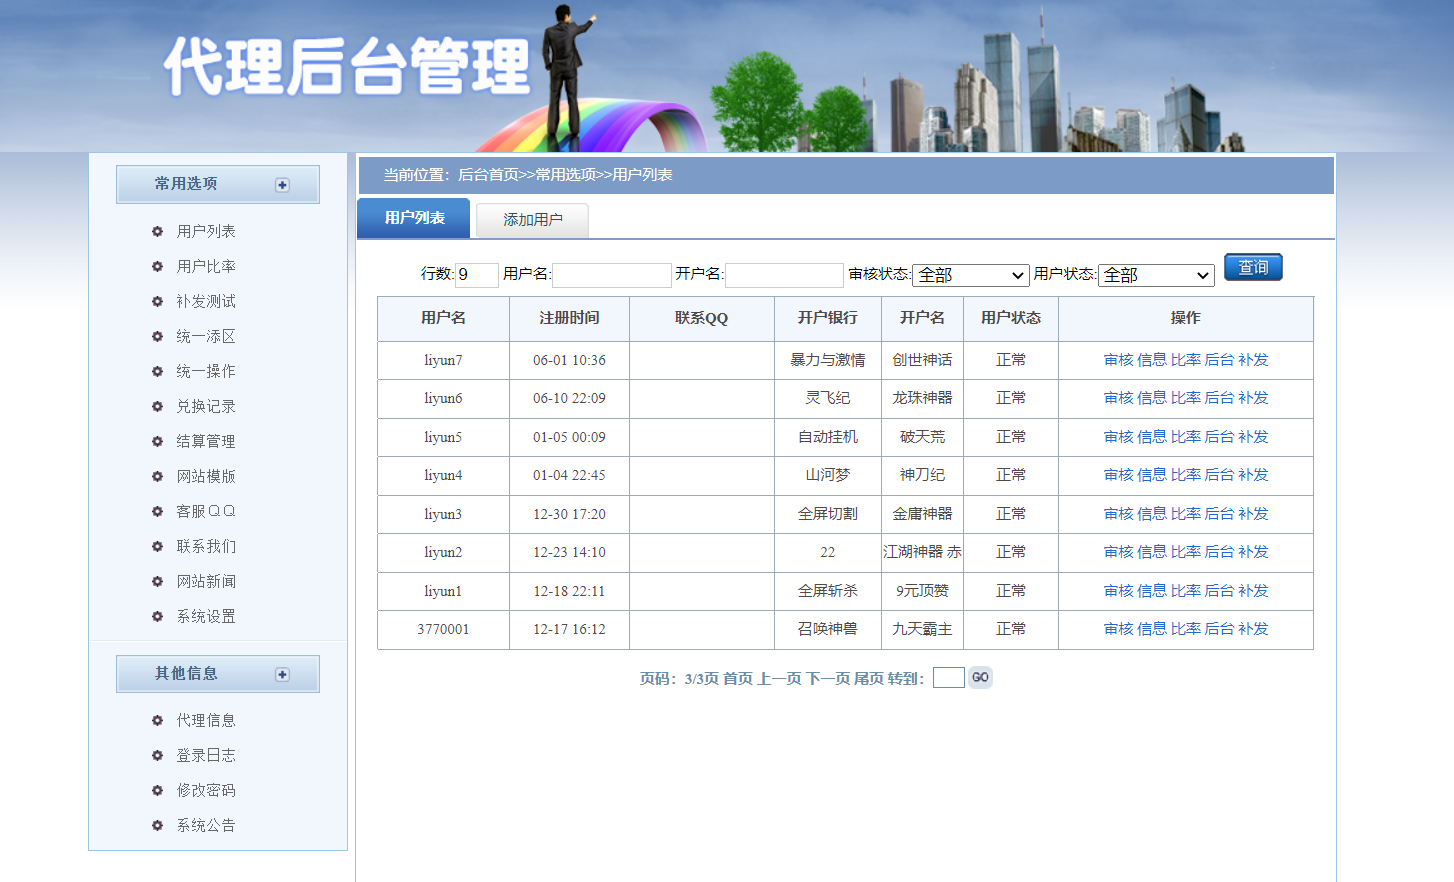Viewport: 1454px width, 882px height.
Task: Click 后台 for user liyun1
Action: (x=1219, y=591)
